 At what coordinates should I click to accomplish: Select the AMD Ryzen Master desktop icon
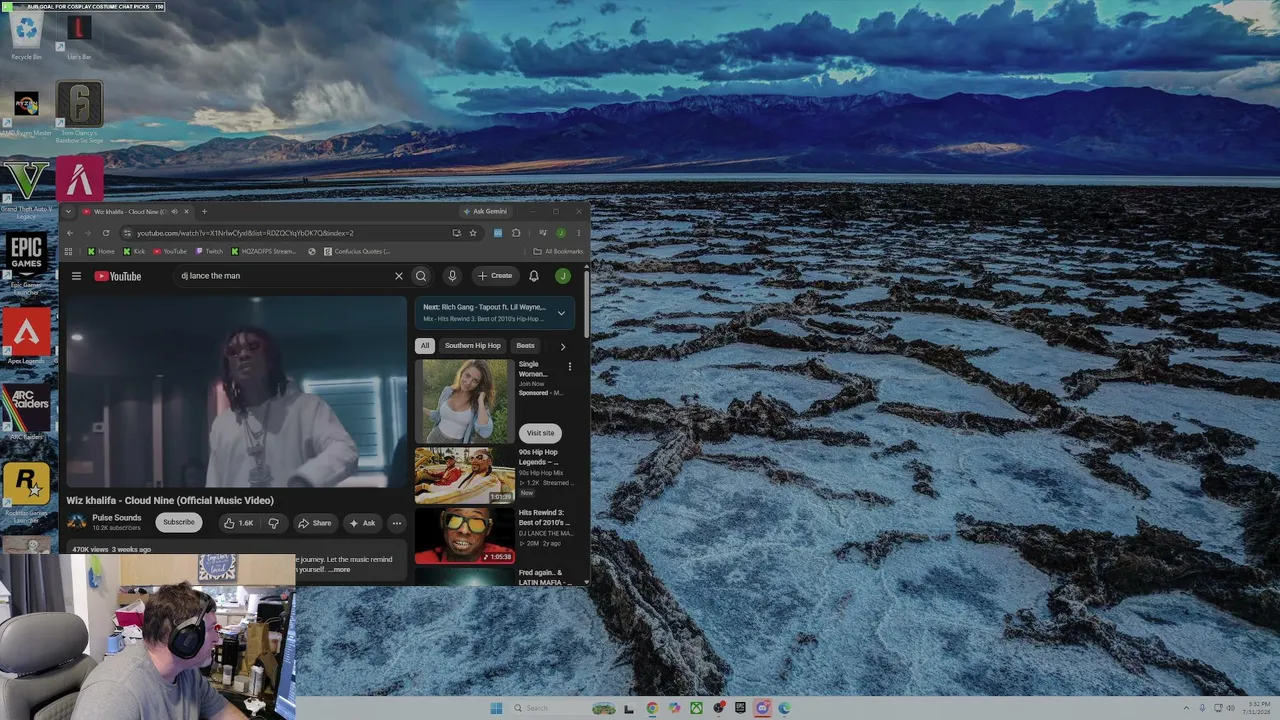26,112
